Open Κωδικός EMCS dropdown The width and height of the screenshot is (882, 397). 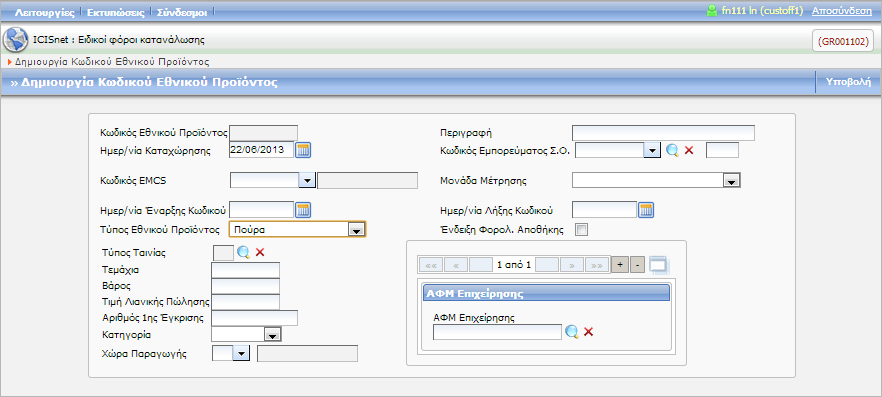click(x=307, y=181)
